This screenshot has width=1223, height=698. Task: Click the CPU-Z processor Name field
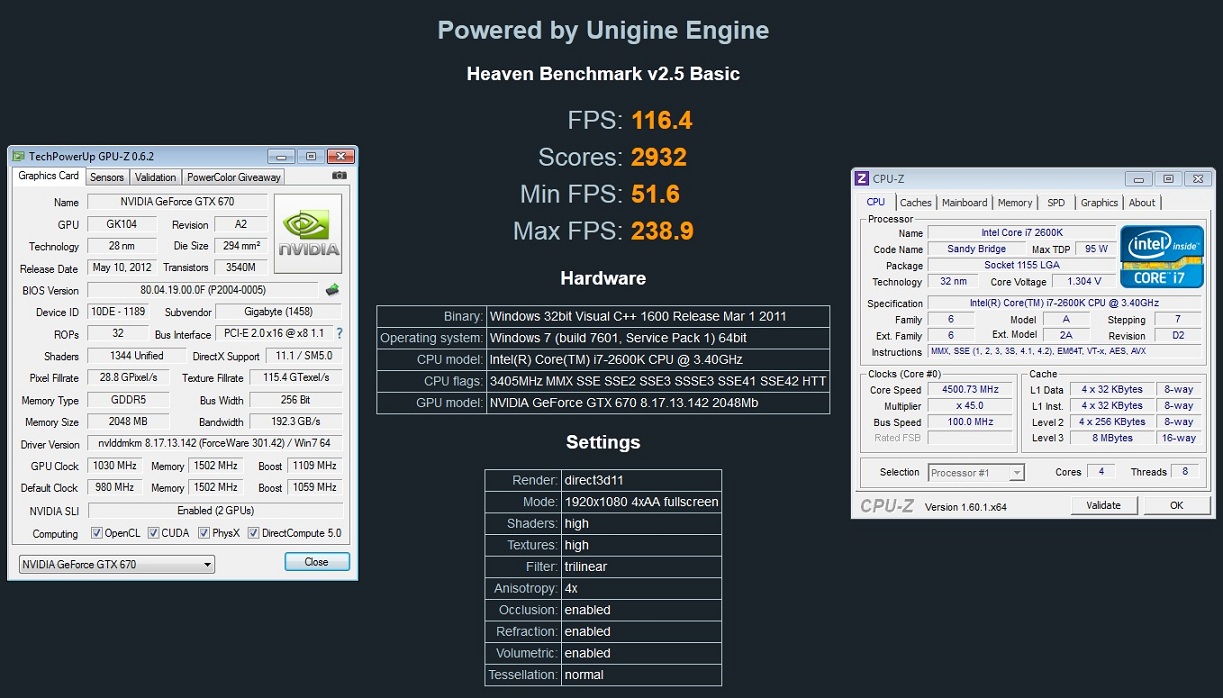coord(1022,233)
